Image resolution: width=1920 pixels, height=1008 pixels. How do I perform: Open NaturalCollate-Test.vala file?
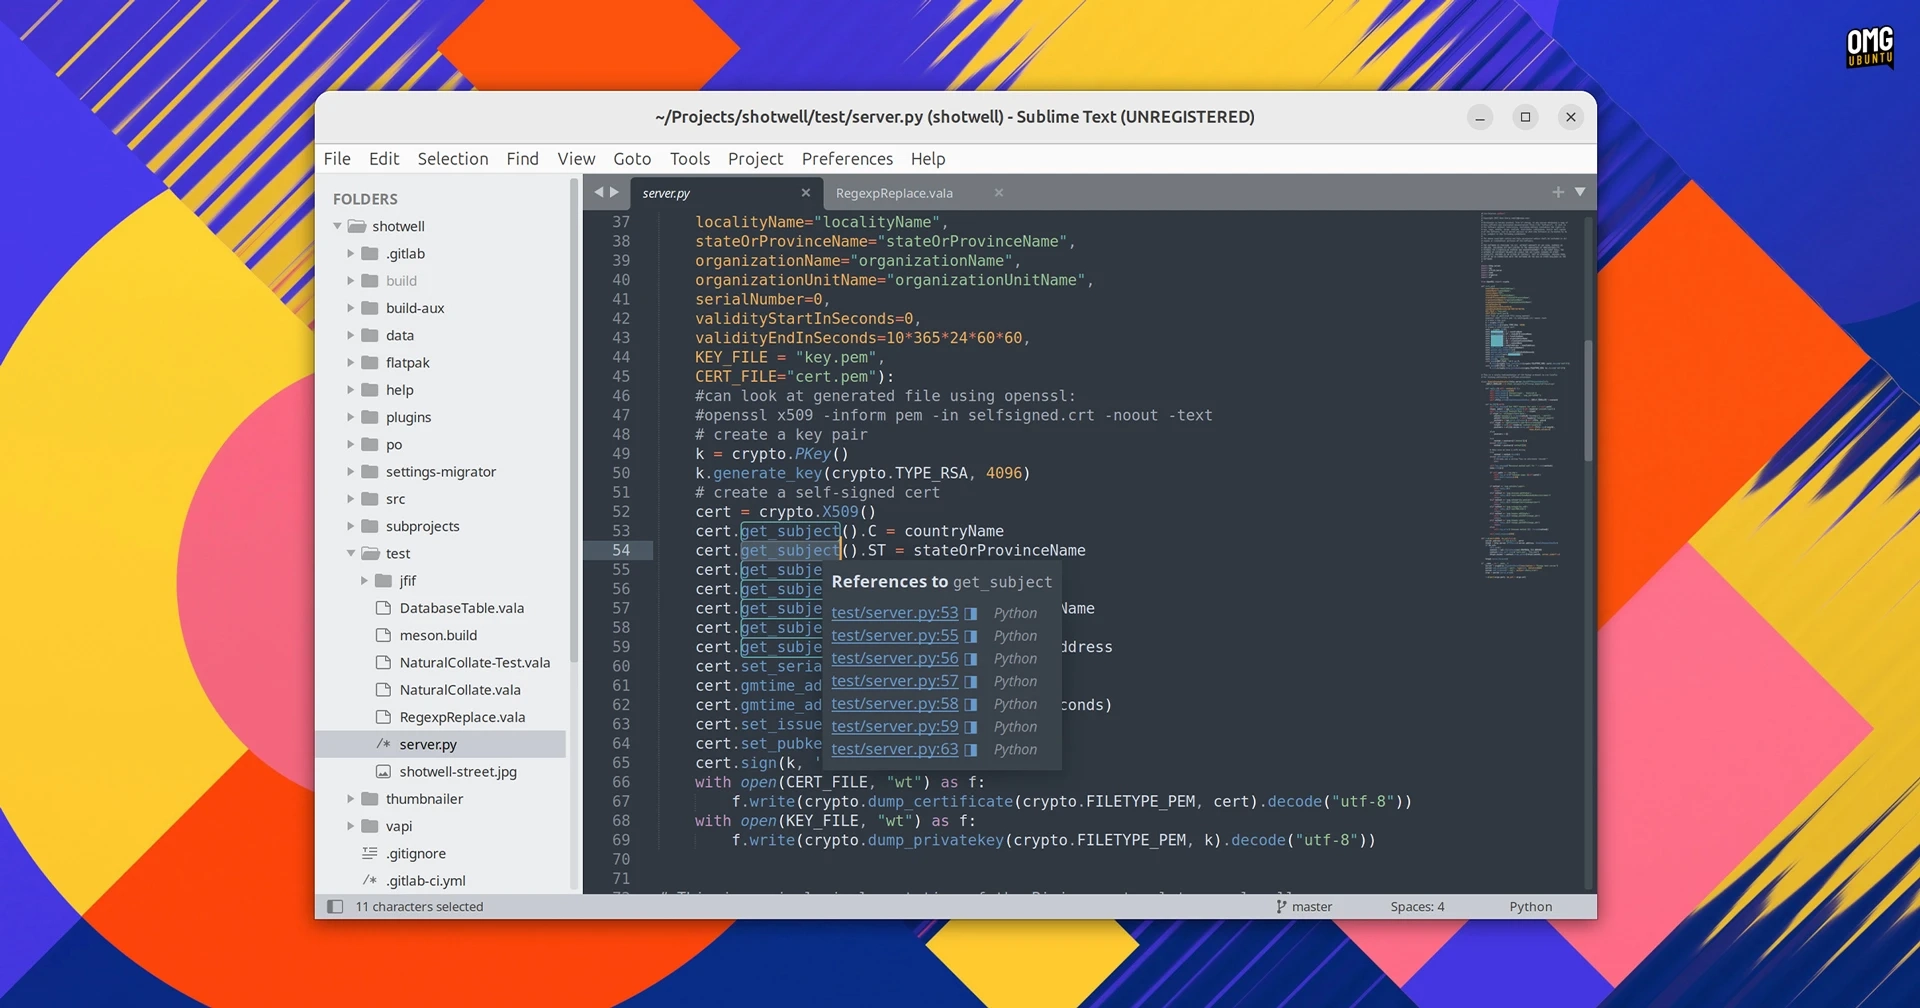474,663
